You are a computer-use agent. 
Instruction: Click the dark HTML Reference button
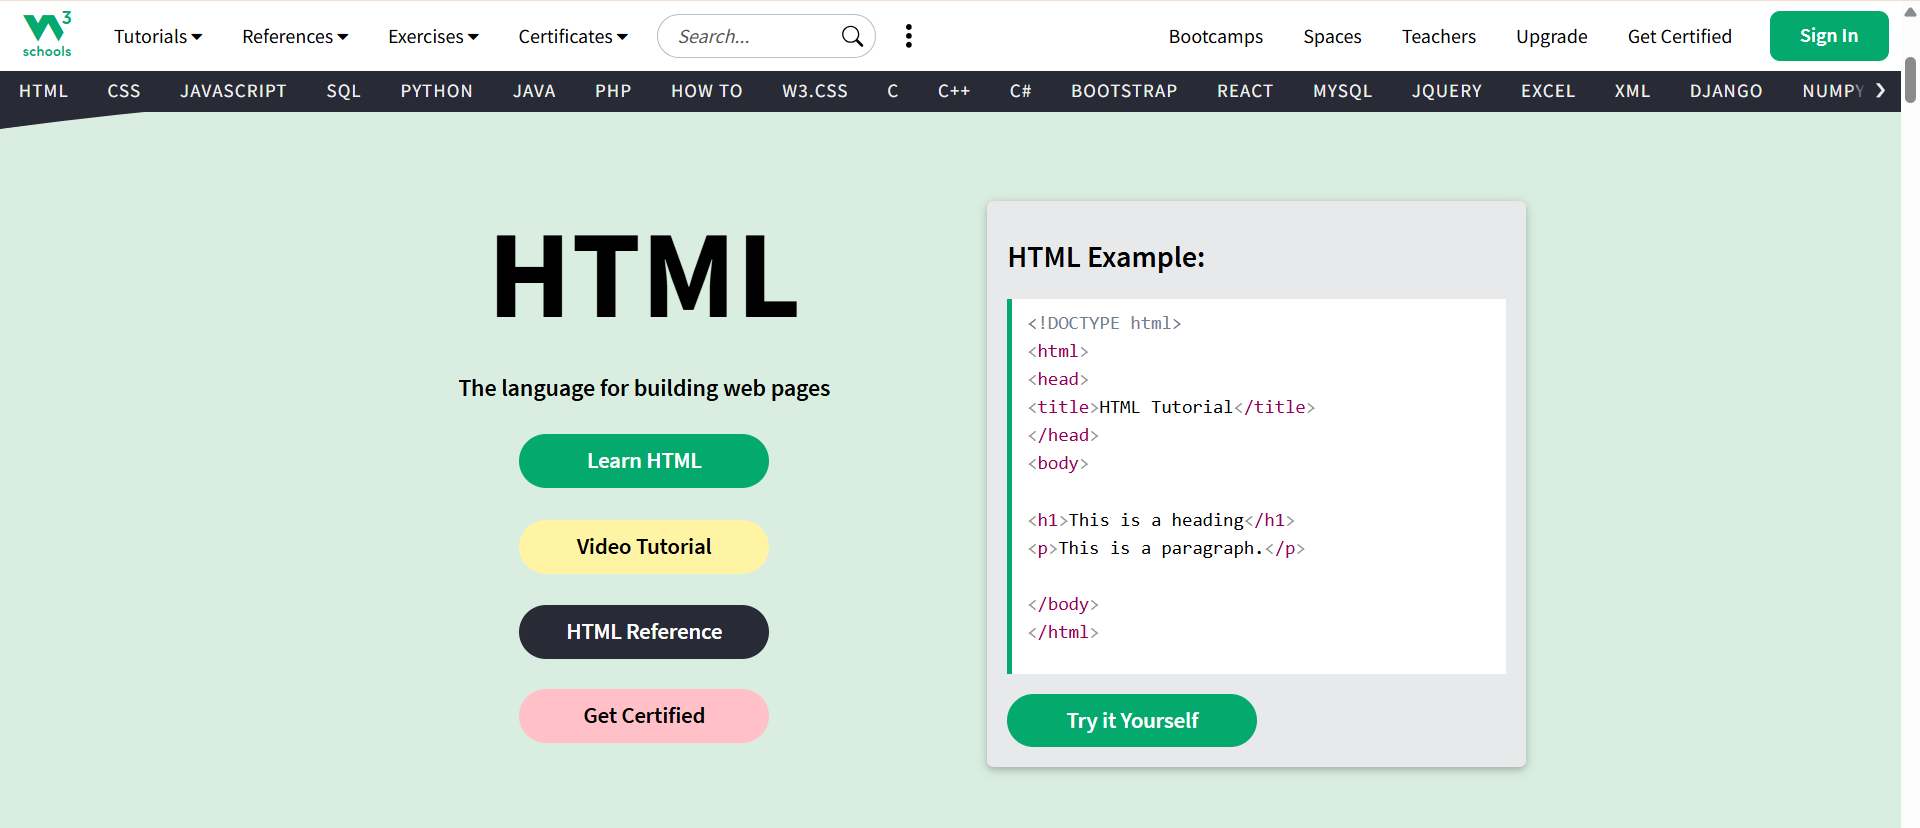643,631
